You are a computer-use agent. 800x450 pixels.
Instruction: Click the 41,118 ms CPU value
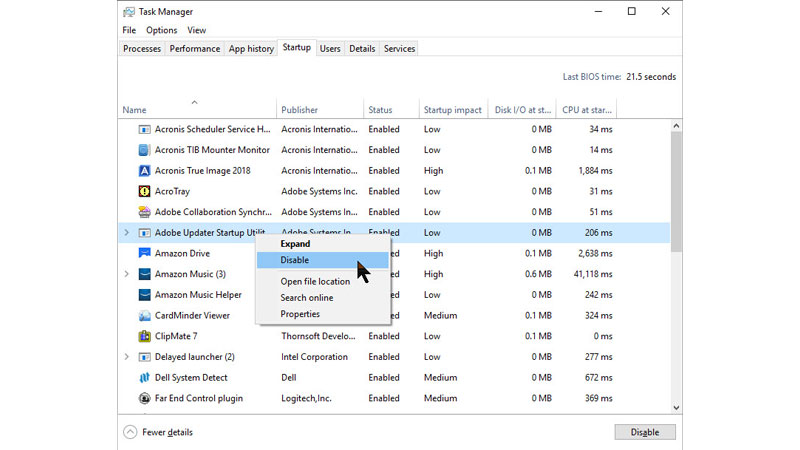click(x=593, y=274)
